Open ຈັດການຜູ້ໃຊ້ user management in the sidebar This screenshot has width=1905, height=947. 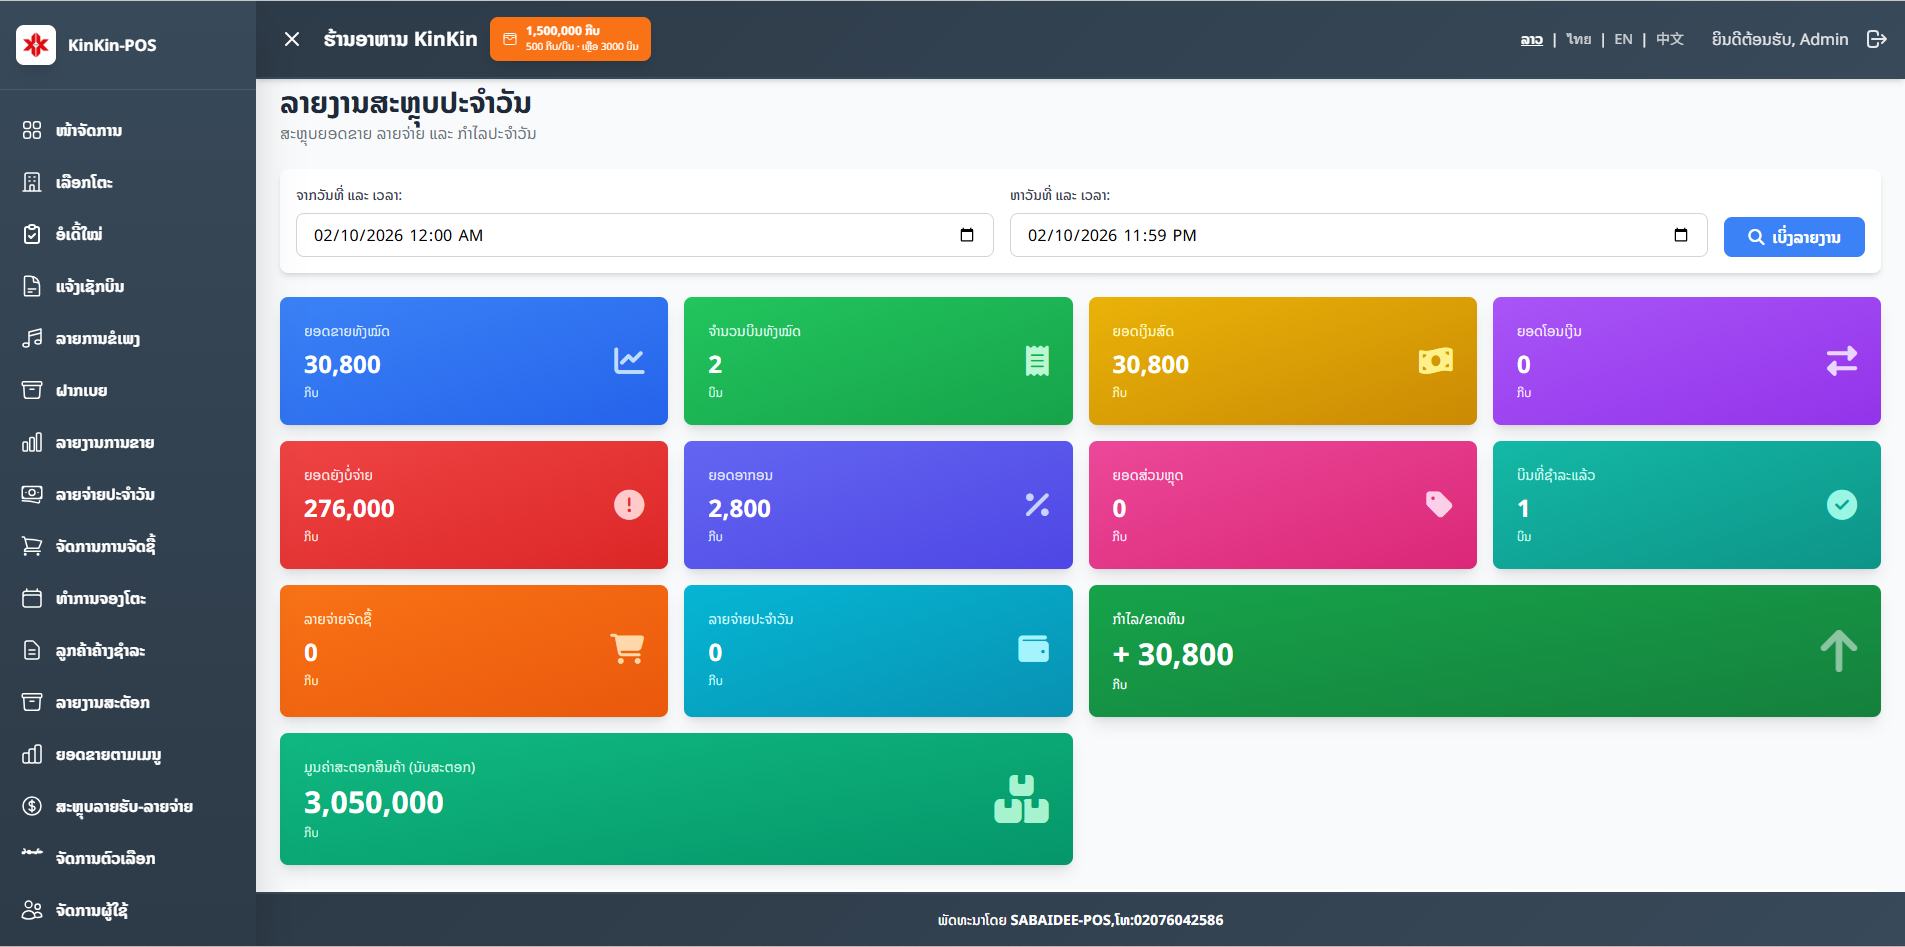coord(91,910)
